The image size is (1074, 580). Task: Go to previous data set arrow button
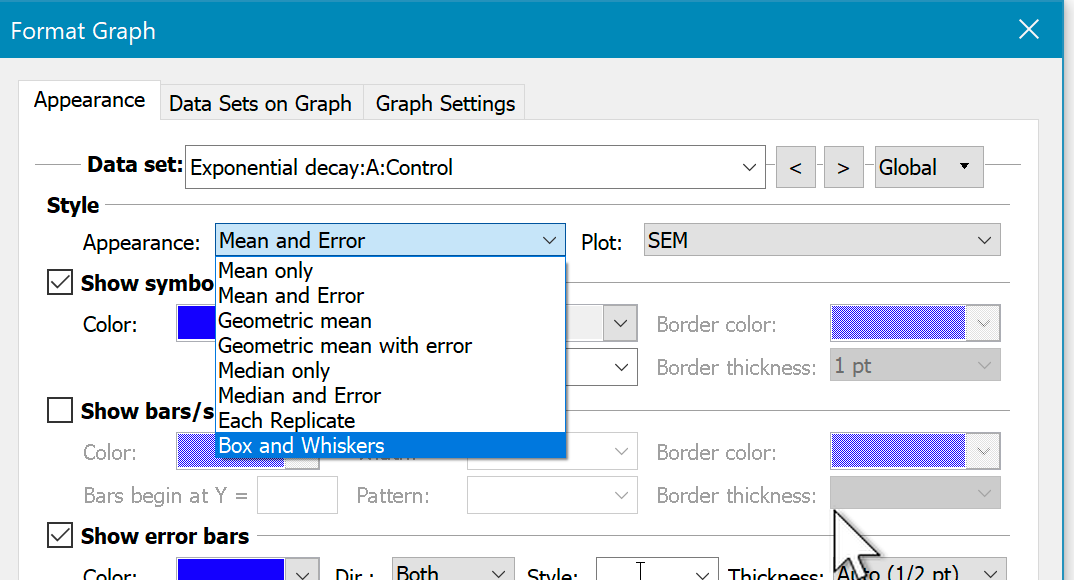[x=795, y=168]
